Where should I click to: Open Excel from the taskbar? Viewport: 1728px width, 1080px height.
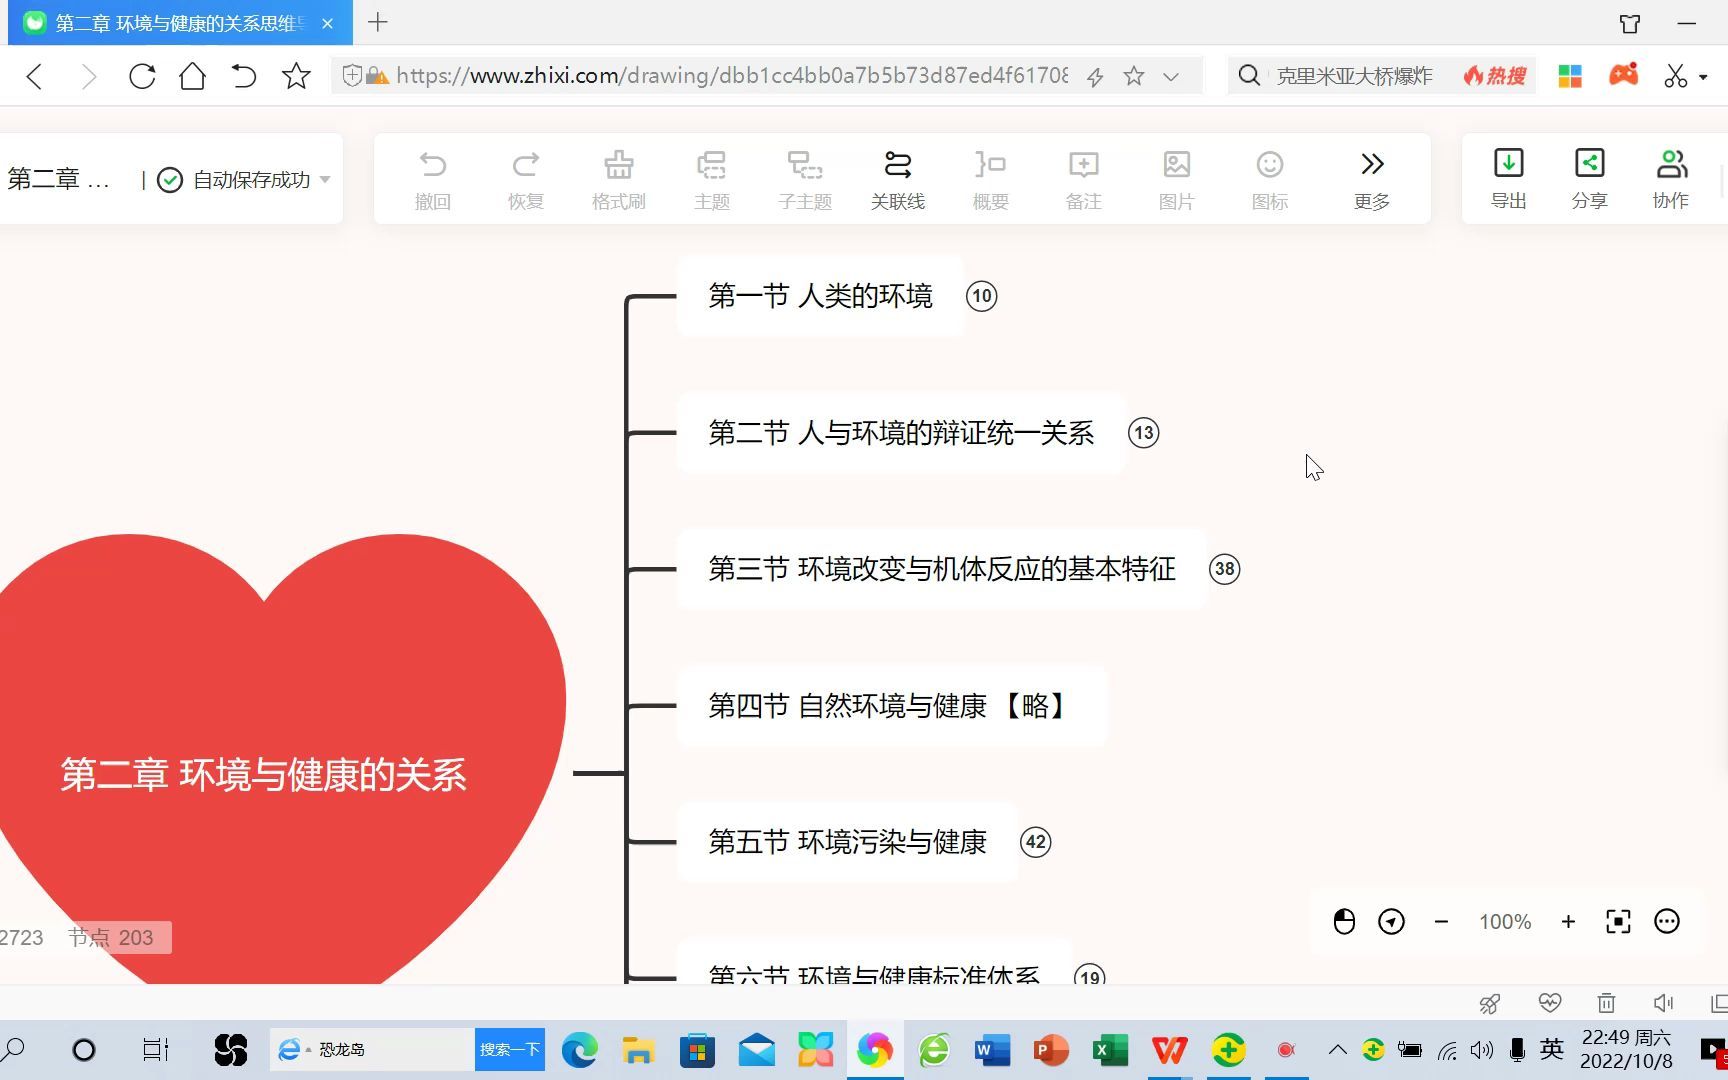[1110, 1050]
